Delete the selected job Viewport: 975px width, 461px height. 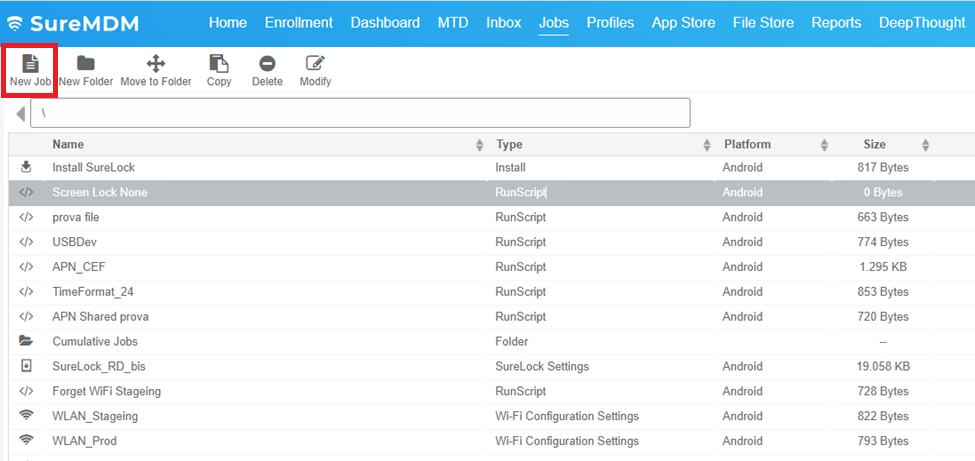tap(267, 64)
